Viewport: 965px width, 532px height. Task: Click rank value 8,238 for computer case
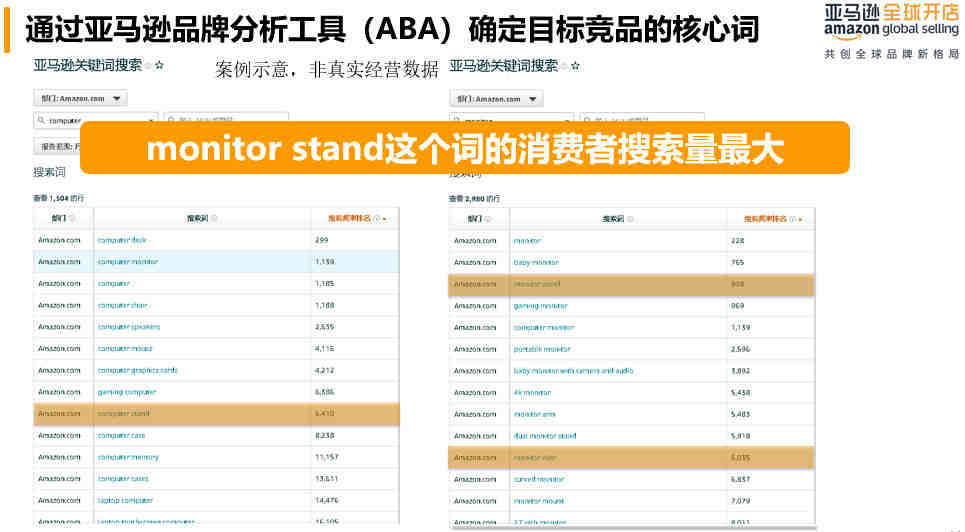(324, 435)
